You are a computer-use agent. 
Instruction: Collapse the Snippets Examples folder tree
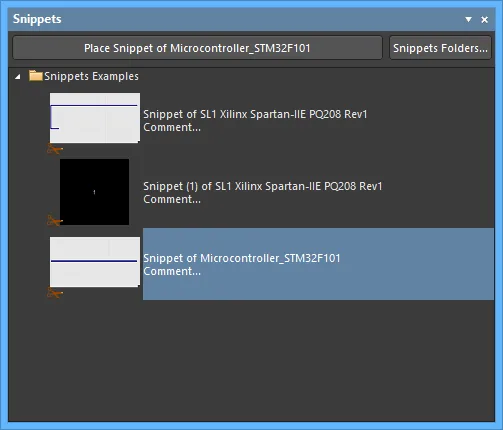pyautogui.click(x=18, y=77)
